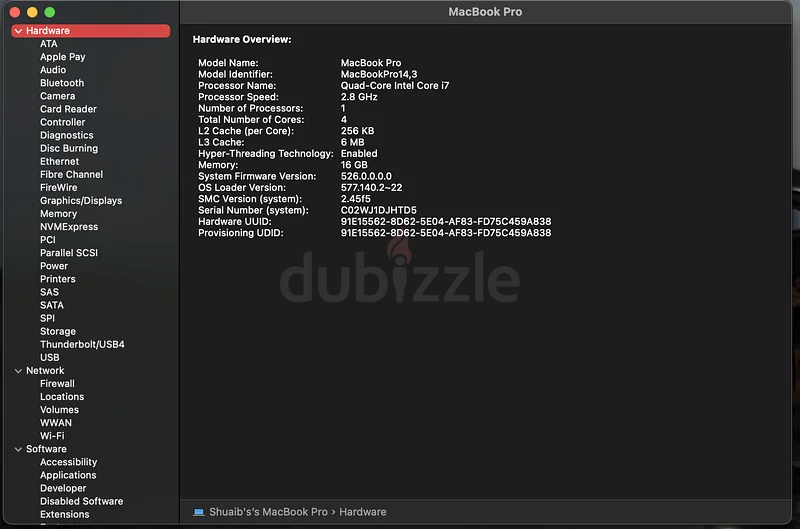Click the Hardware Overview heading

(x=242, y=39)
